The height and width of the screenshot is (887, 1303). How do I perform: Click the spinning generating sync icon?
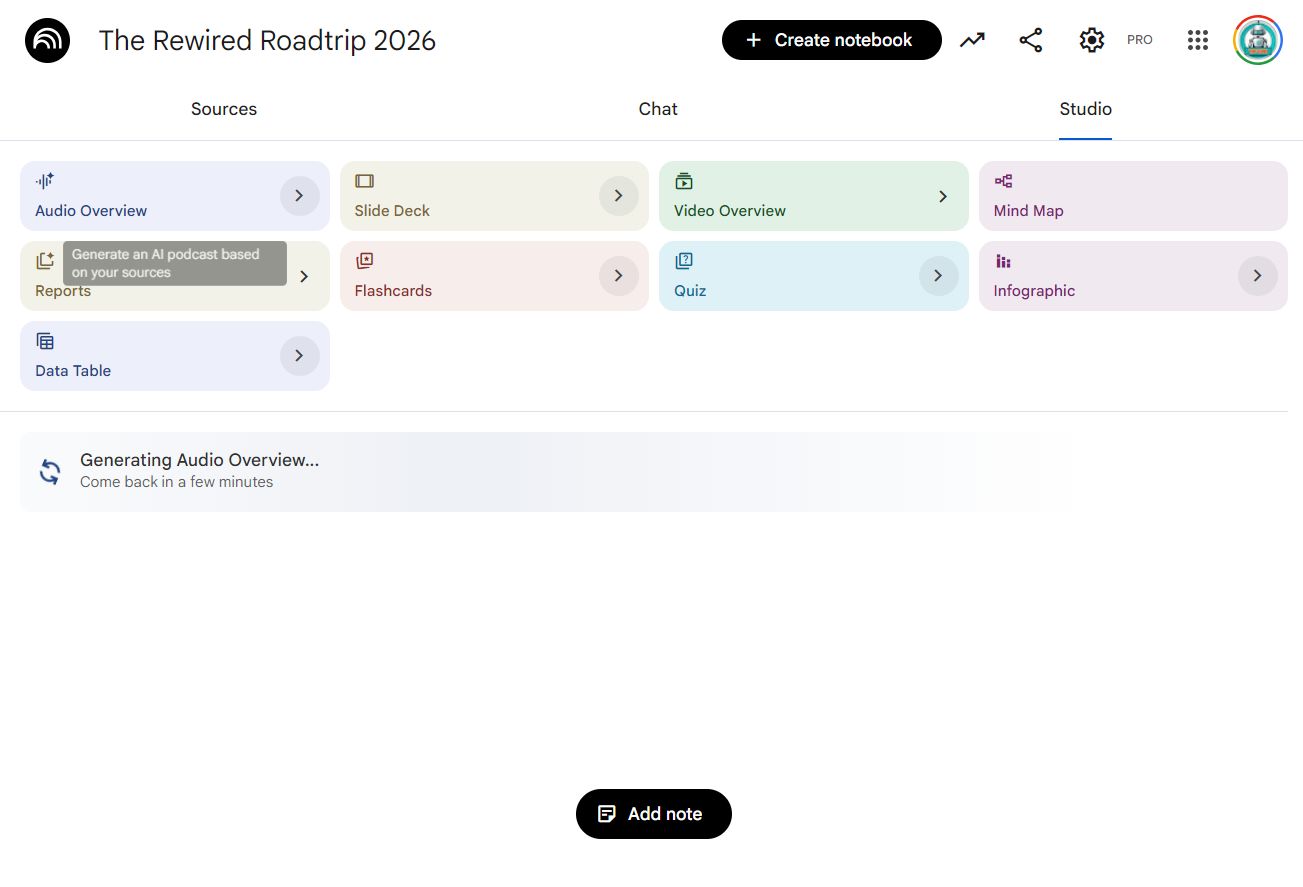click(50, 471)
